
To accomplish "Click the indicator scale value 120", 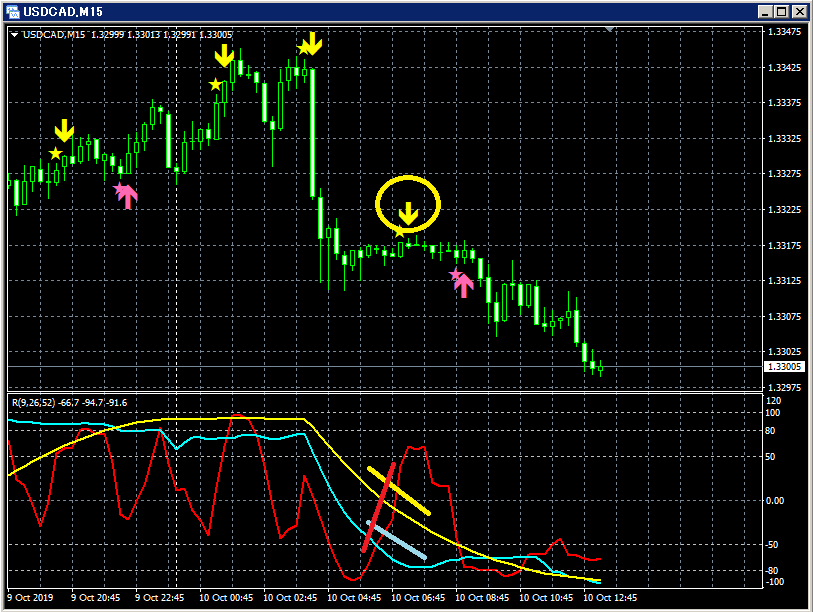I will [773, 400].
